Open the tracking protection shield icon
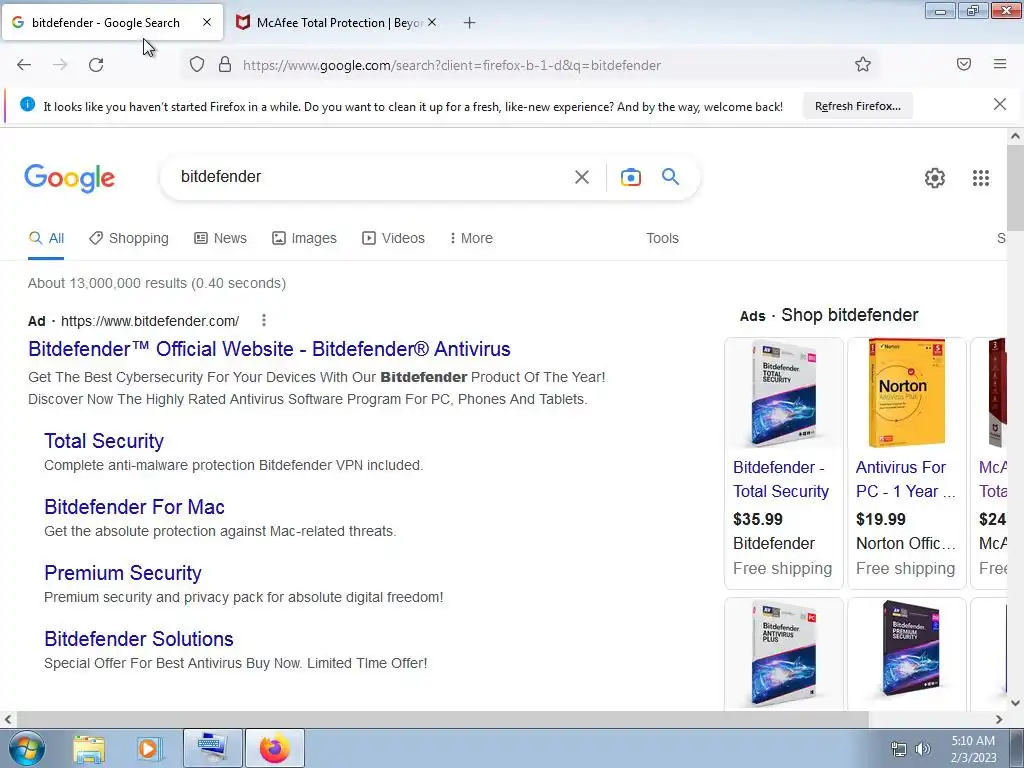The width and height of the screenshot is (1024, 768). (197, 65)
